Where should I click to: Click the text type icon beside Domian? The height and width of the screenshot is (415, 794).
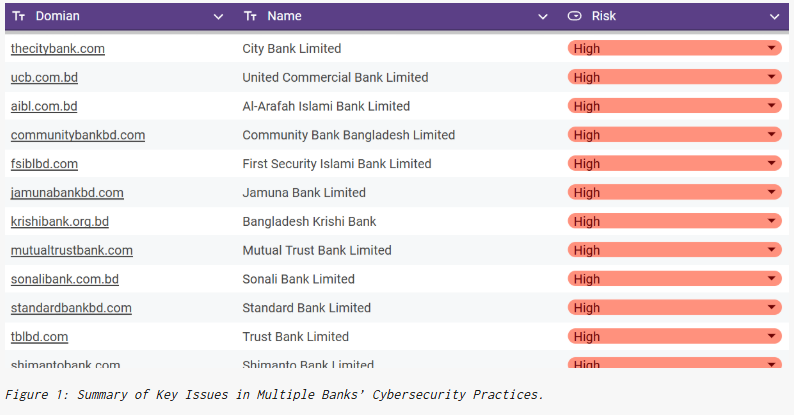pyautogui.click(x=19, y=16)
